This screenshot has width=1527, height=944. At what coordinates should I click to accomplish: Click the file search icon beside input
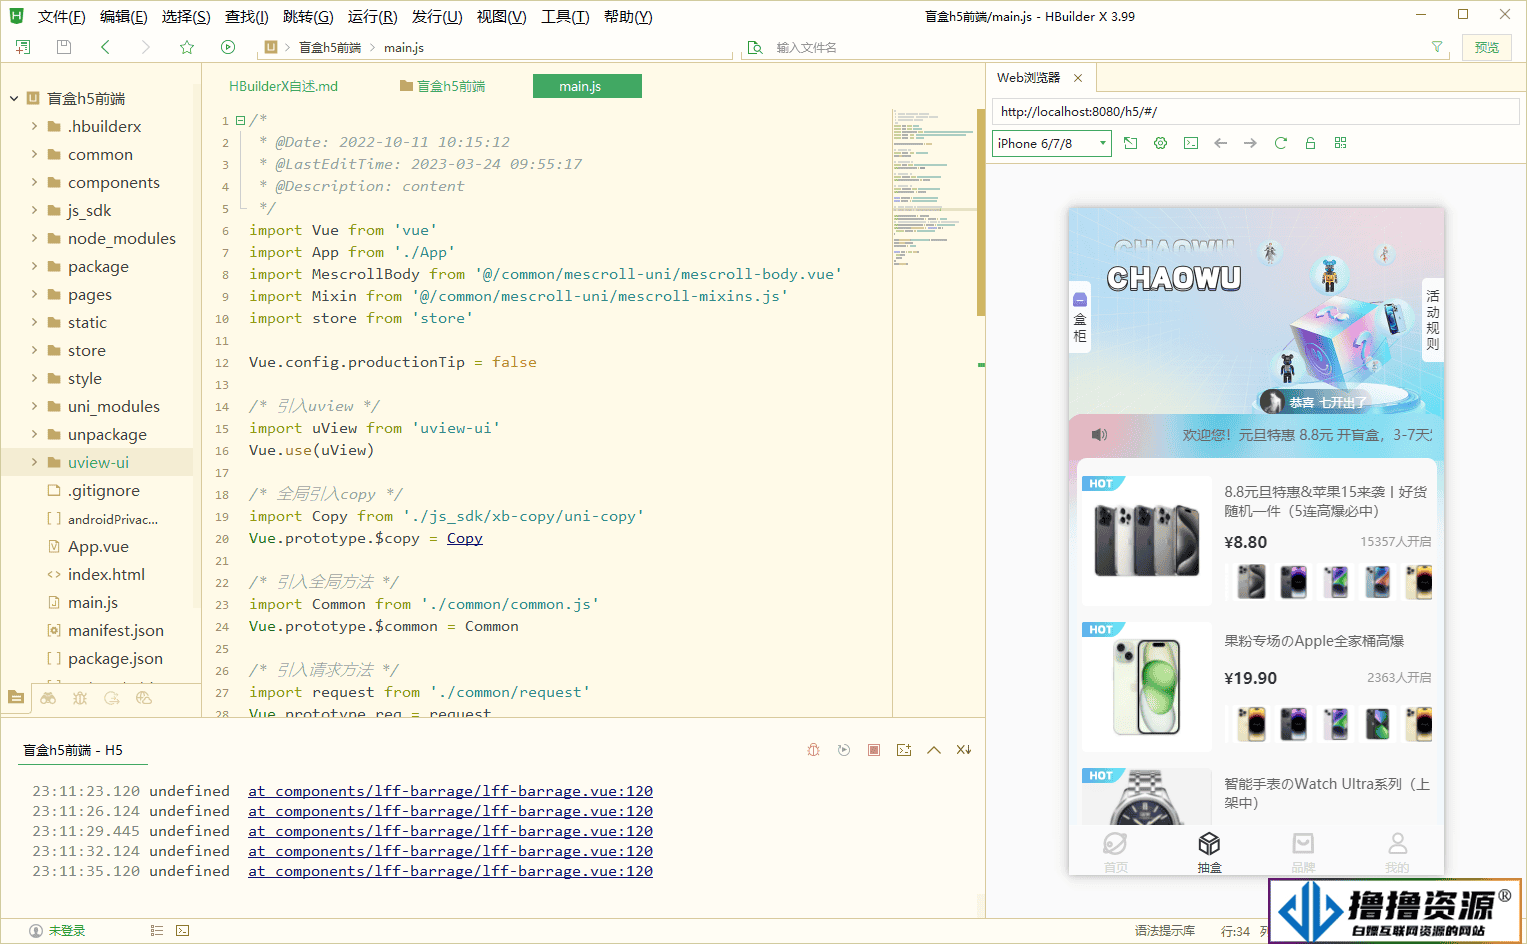click(755, 47)
